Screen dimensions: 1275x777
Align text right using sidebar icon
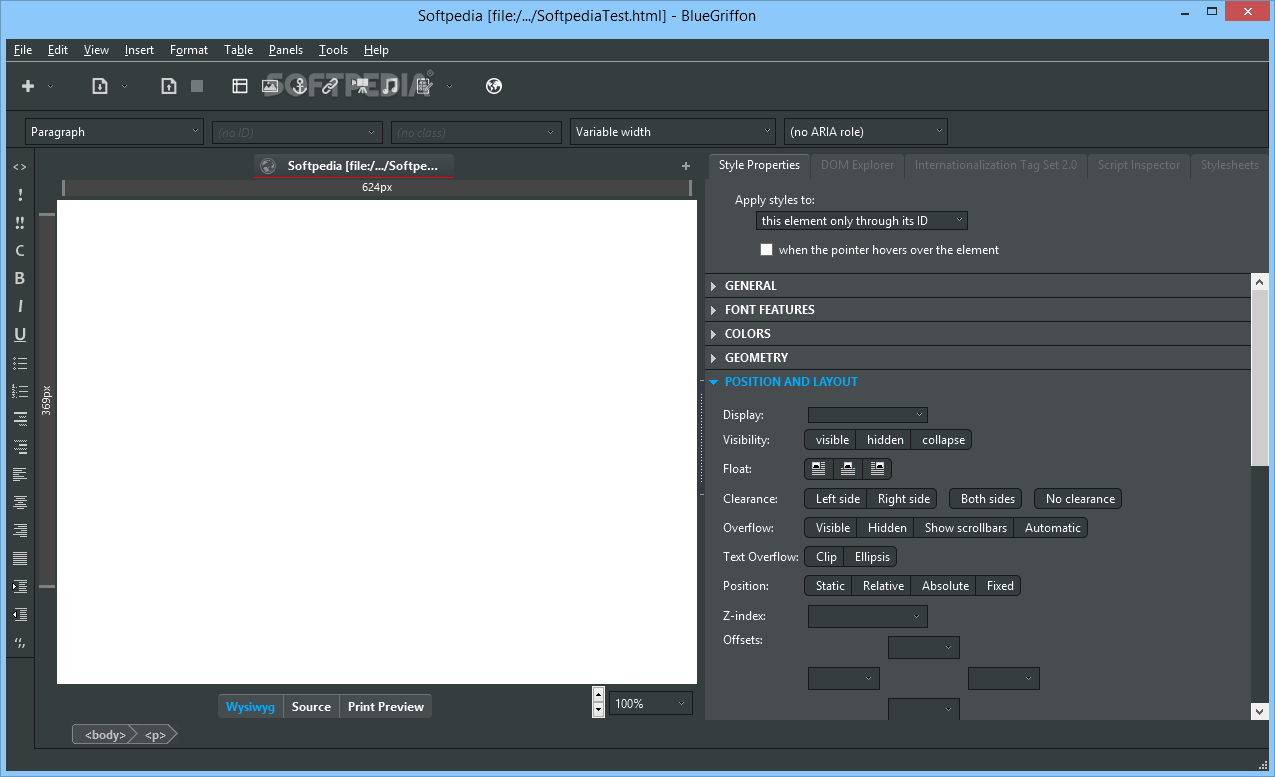pyautogui.click(x=19, y=530)
